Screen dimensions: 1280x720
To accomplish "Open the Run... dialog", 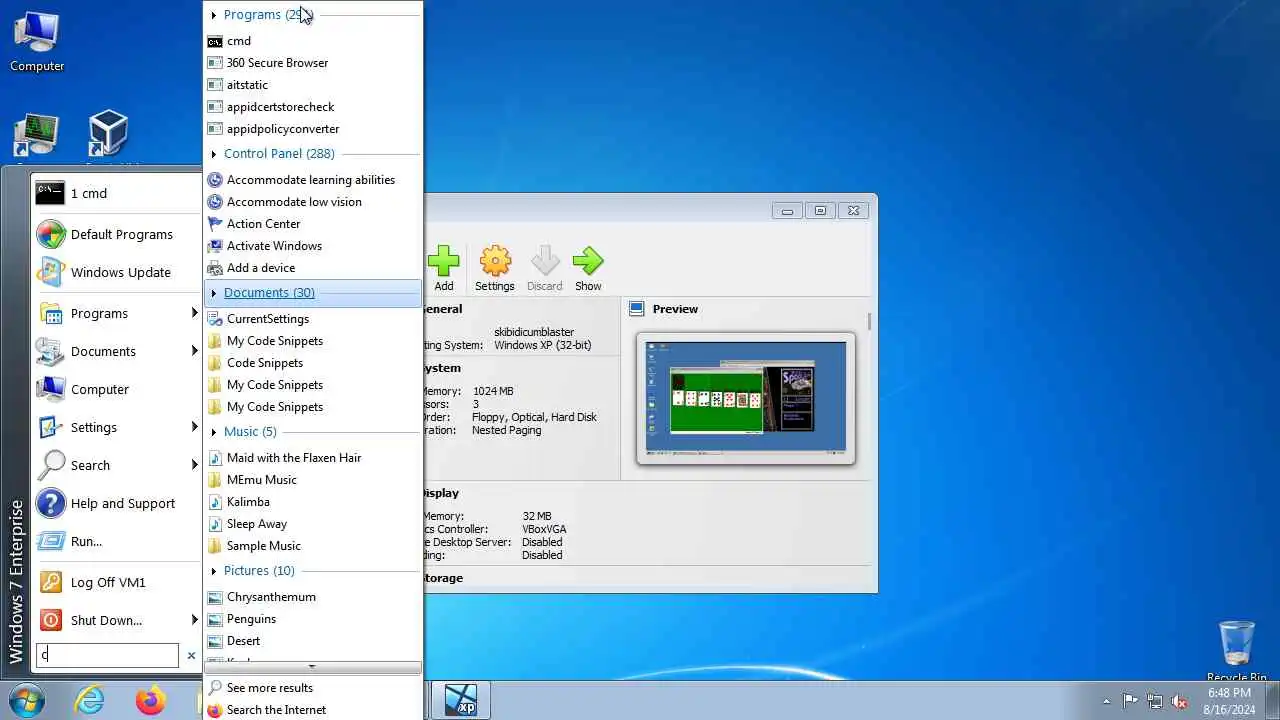I will point(117,541).
